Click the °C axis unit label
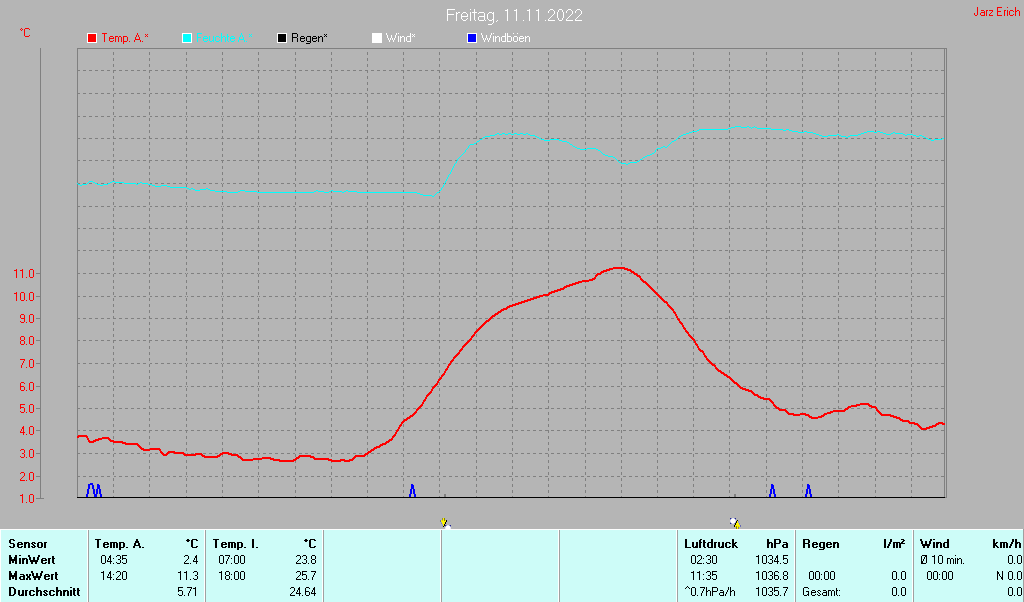 point(25,33)
